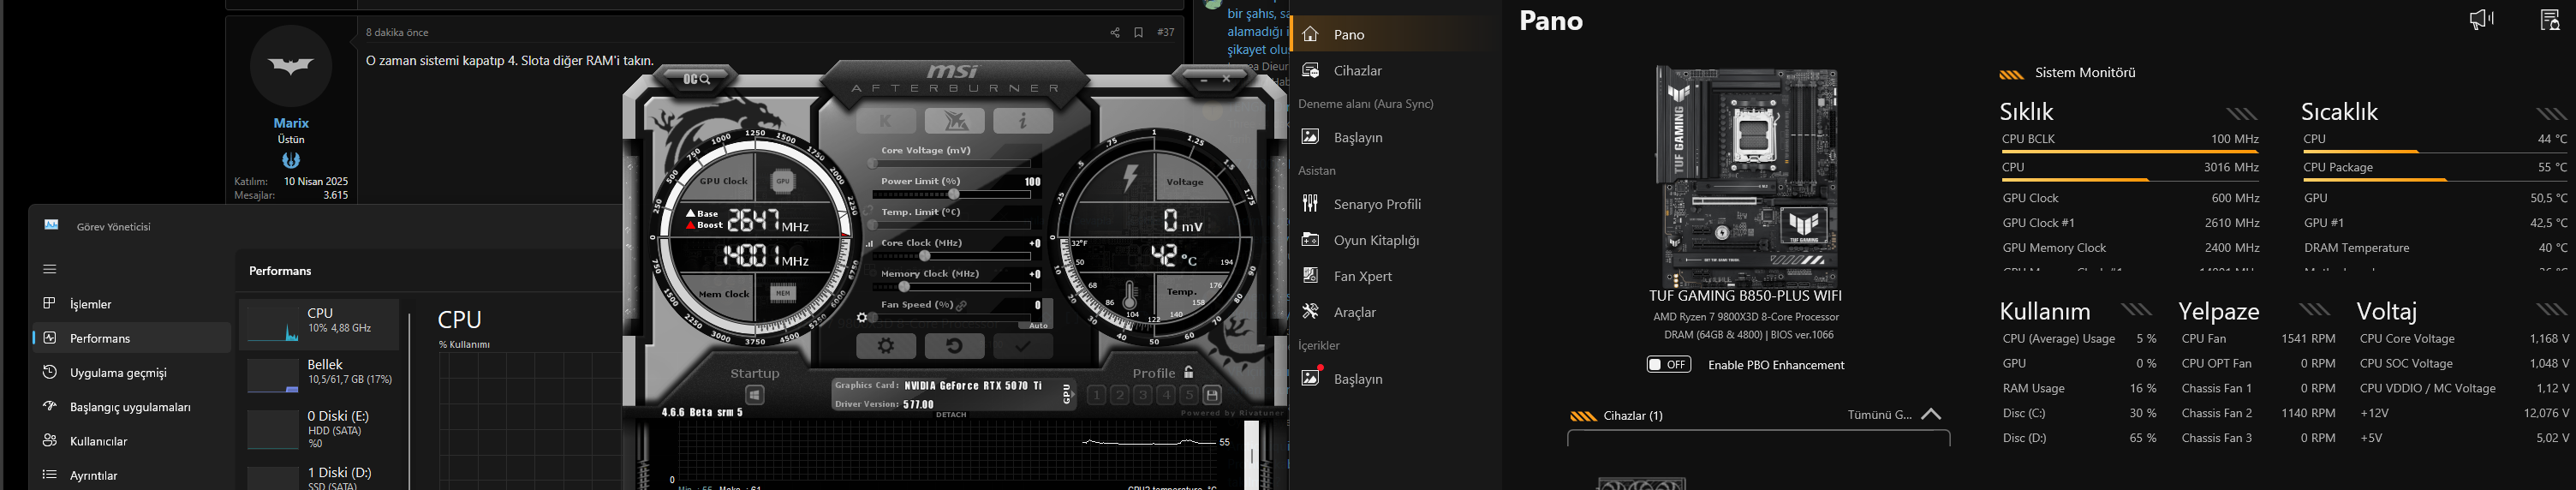This screenshot has width=2576, height=490.
Task: Apply Afterburner settings with checkmark button
Action: coord(1022,346)
